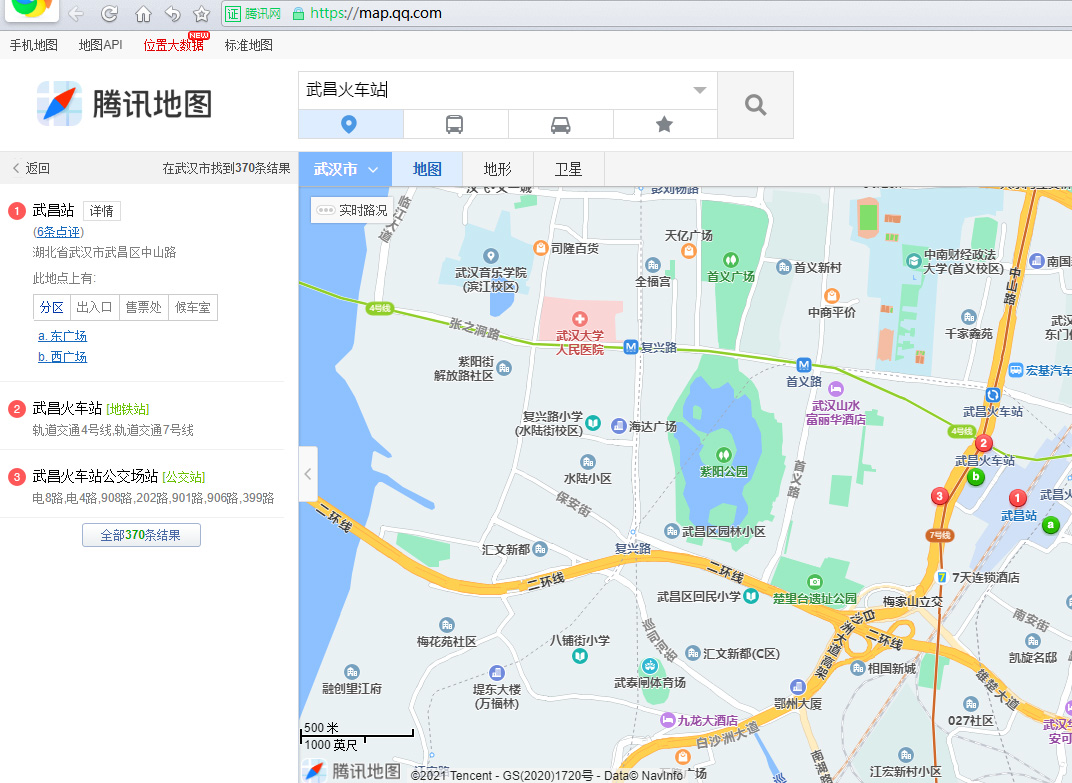Click the 海达广场 building icon
Viewport: 1072px width, 783px height.
(619, 425)
